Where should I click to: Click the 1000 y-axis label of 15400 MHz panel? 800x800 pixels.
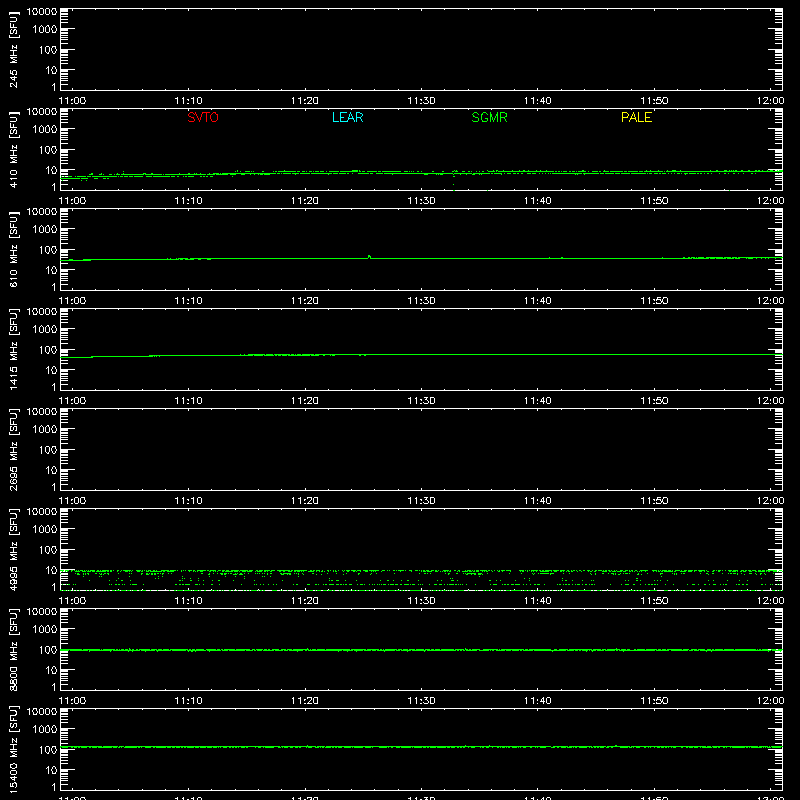click(x=45, y=730)
